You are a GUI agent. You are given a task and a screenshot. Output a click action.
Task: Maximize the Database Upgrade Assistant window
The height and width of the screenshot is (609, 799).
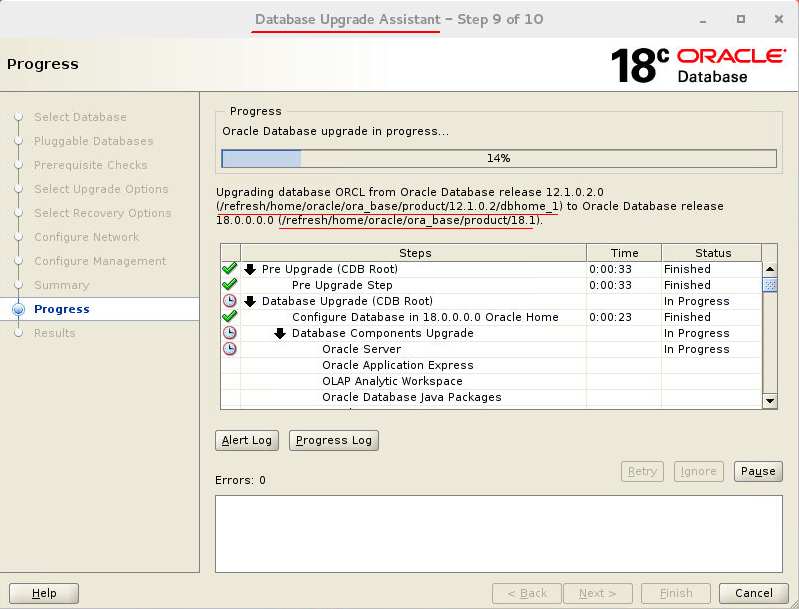[741, 19]
